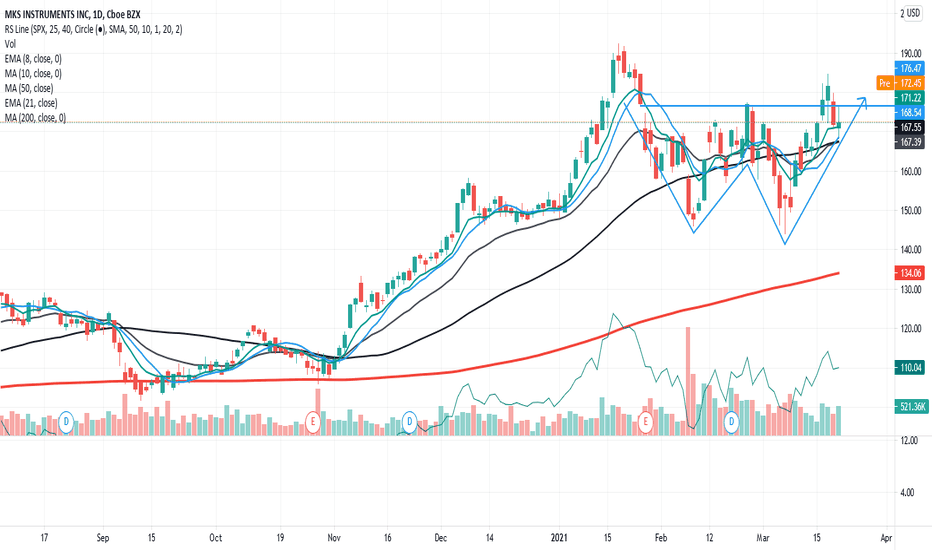Click the blue arrow at the breakout line end

point(862,102)
